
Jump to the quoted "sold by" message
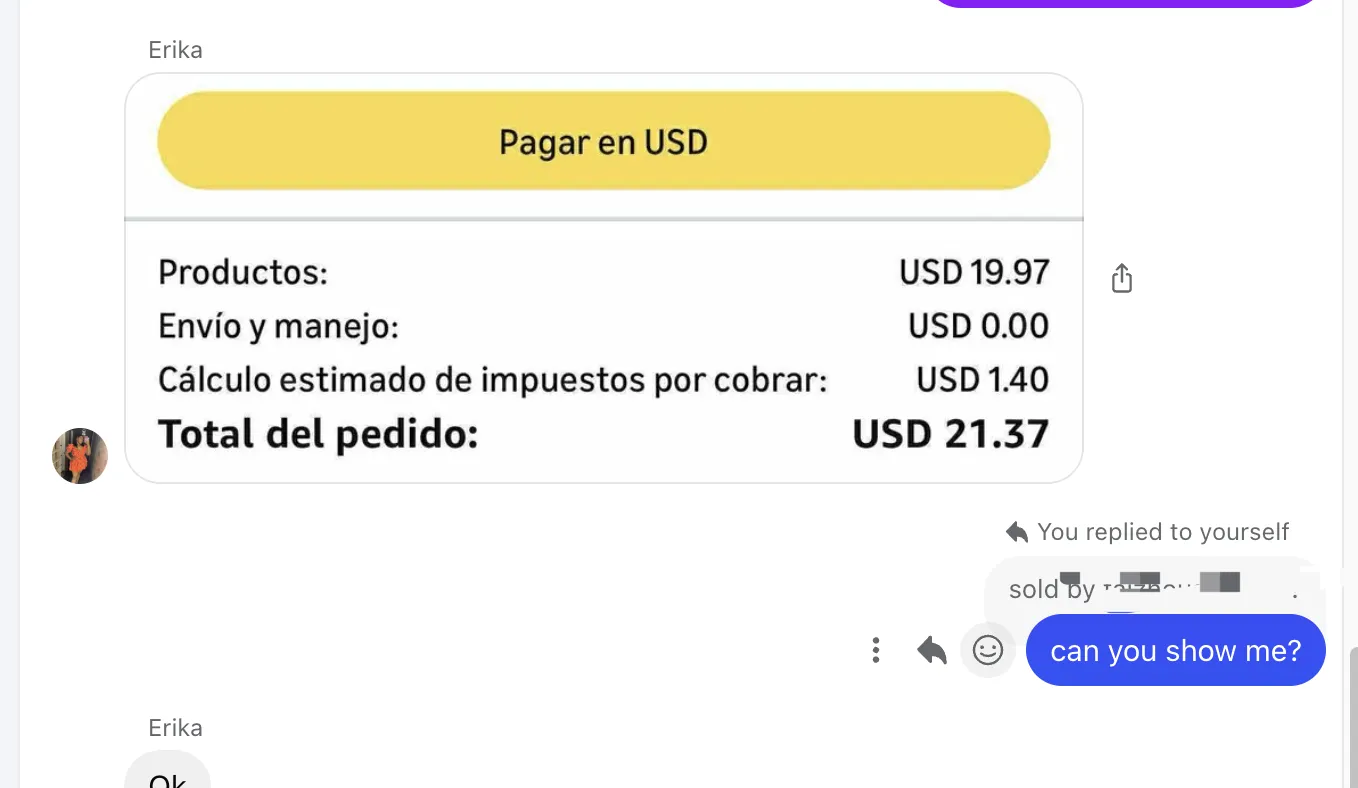[x=1150, y=588]
